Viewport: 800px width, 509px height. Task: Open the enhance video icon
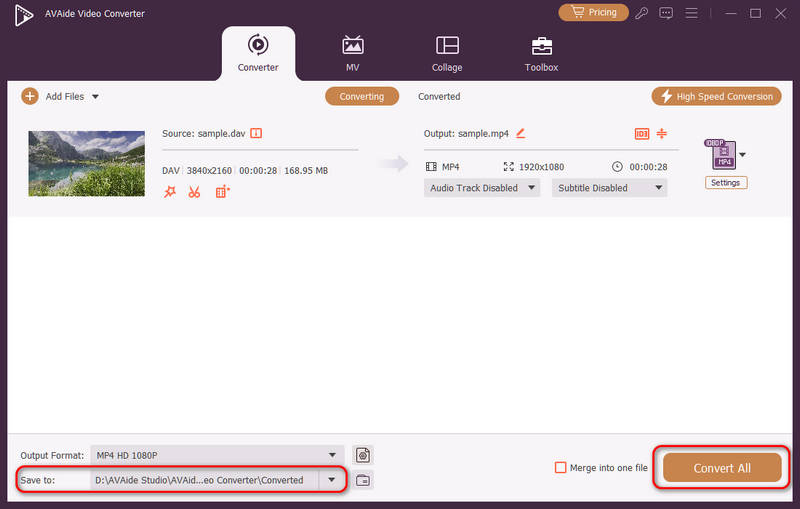[222, 192]
